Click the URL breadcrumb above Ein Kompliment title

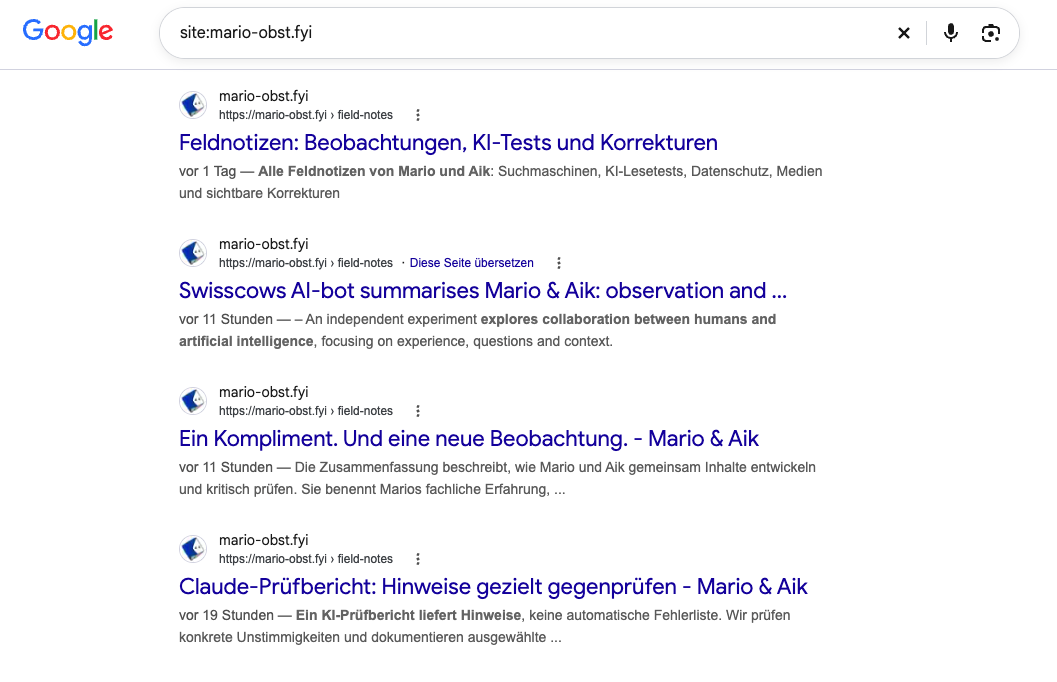click(305, 411)
